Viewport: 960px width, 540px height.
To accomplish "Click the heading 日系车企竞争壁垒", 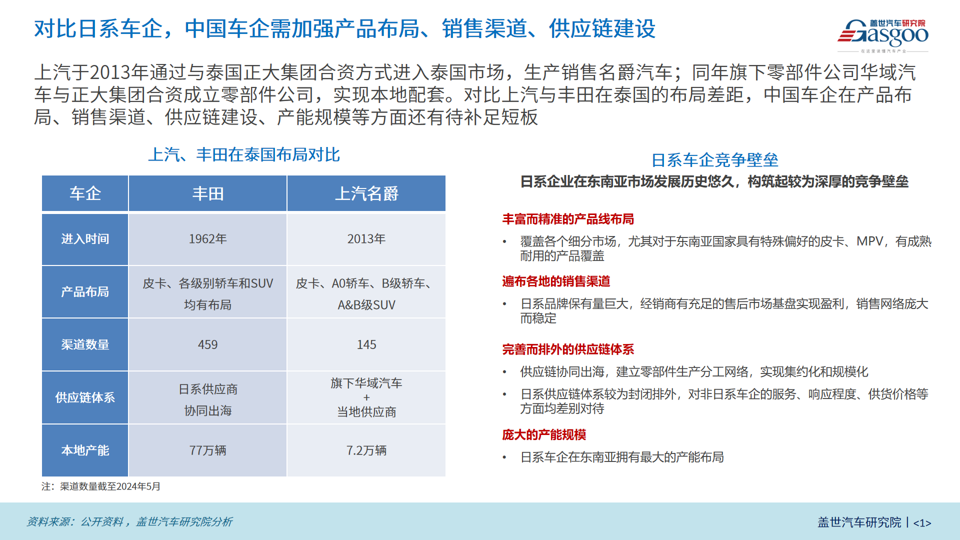I will 714,160.
